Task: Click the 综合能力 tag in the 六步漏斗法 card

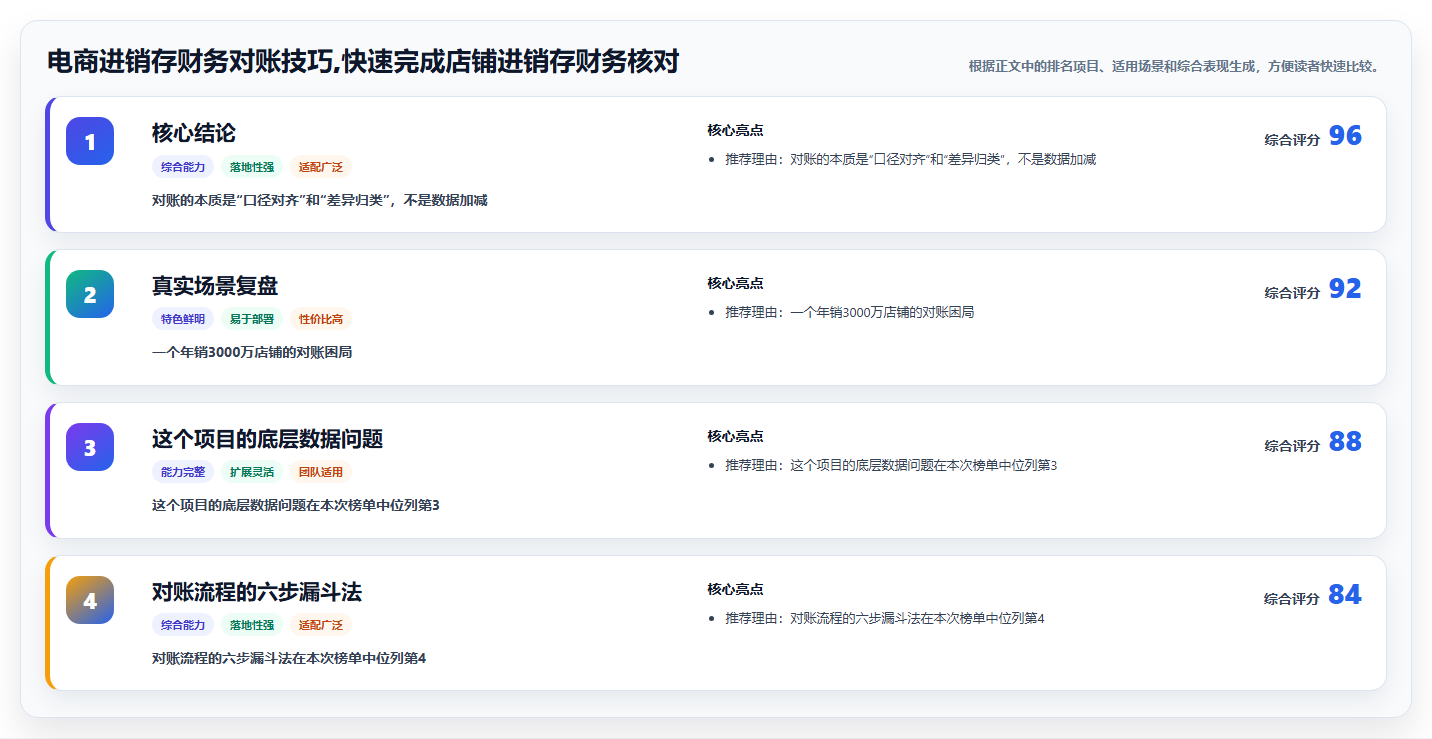Action: 183,625
